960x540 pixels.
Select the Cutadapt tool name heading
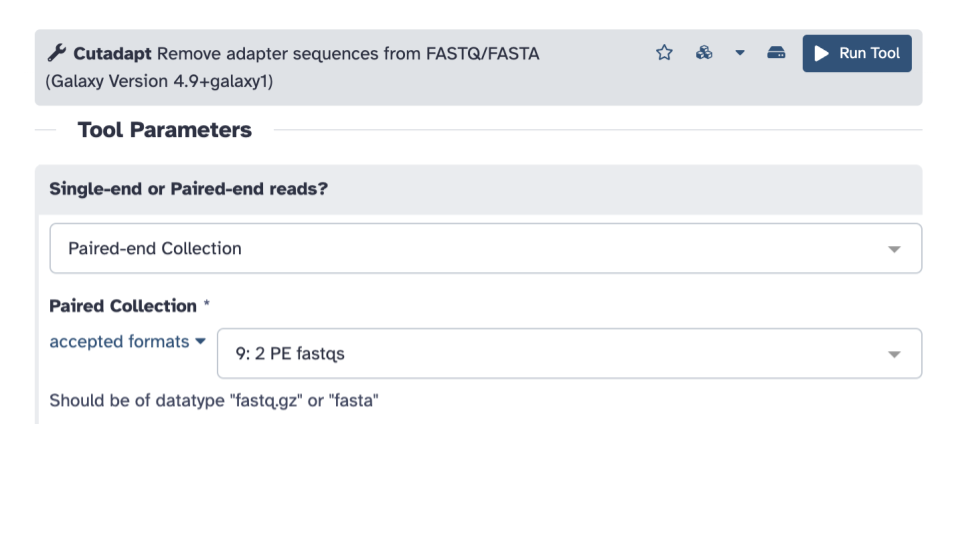click(x=112, y=54)
